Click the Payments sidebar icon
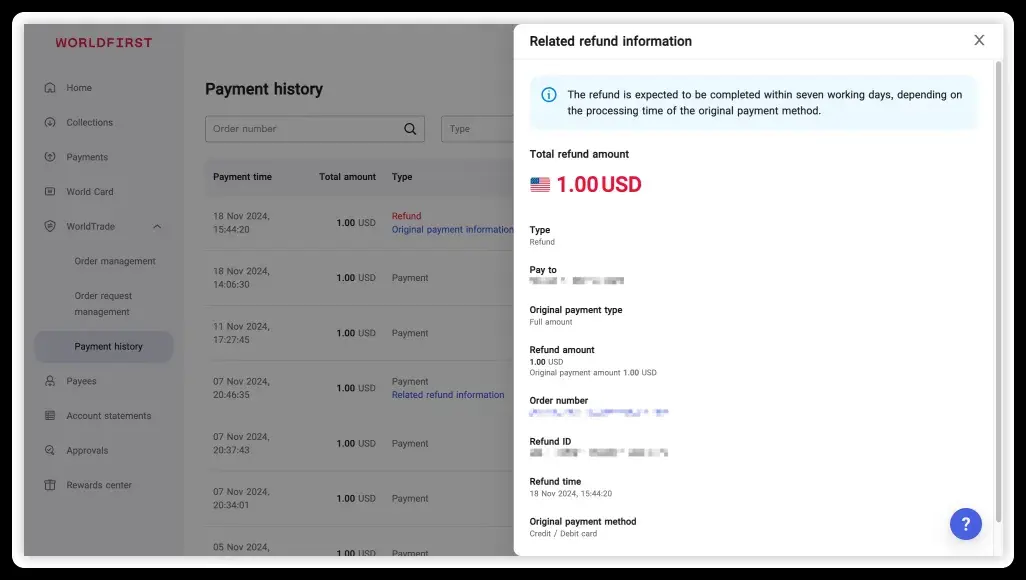This screenshot has height=580, width=1026. click(x=50, y=157)
